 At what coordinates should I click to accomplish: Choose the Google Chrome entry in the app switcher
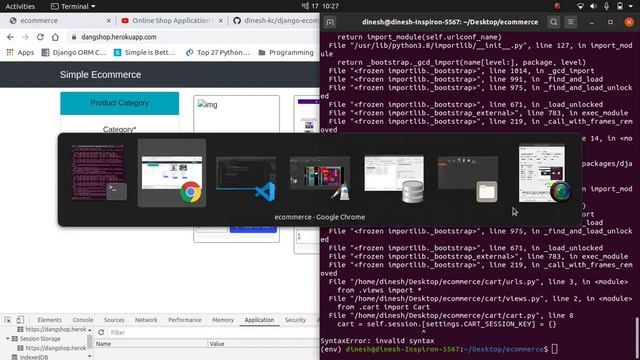click(x=172, y=173)
